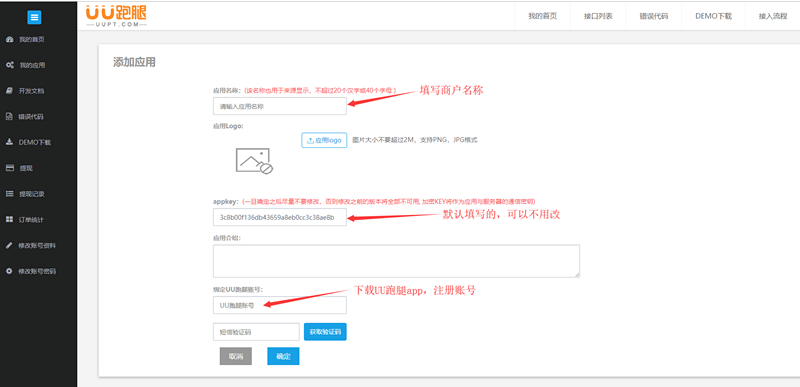Click the gray 取消 cancel button
Viewport: 800px width, 387px height.
[236, 356]
